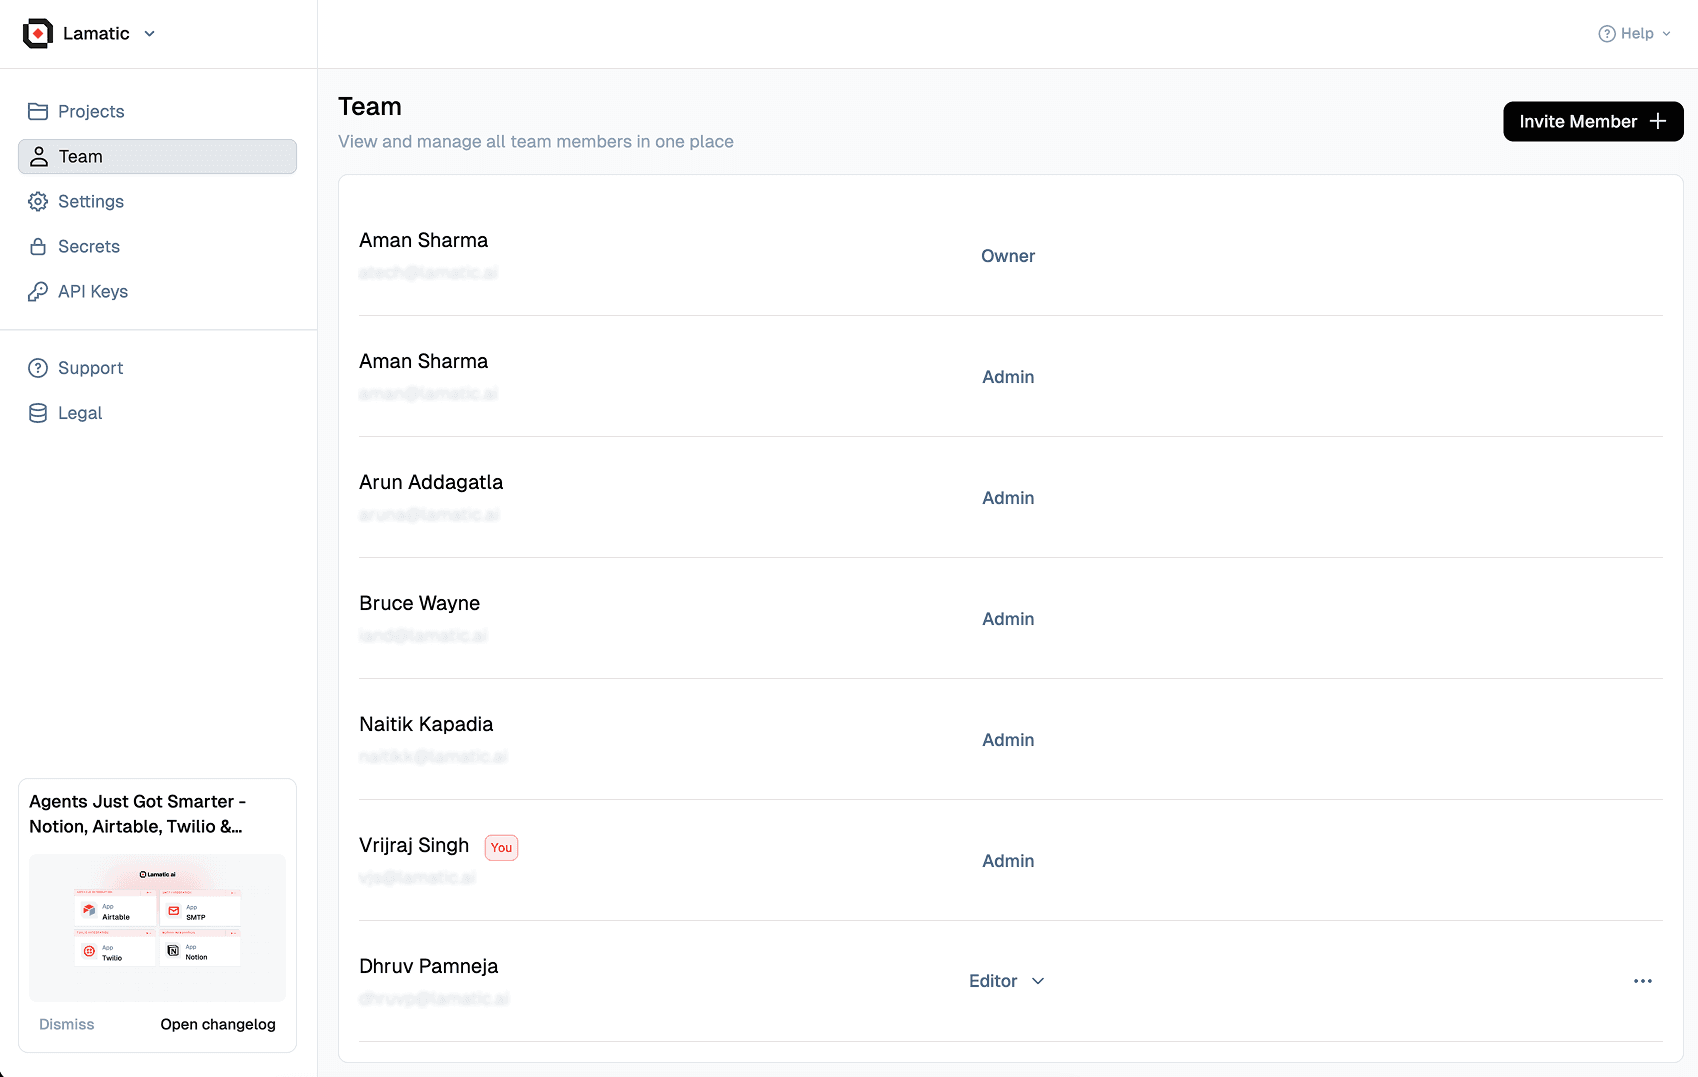Open the Lamatic workspace dropdown
Screen dimensions: 1698x1077
[x=149, y=34]
